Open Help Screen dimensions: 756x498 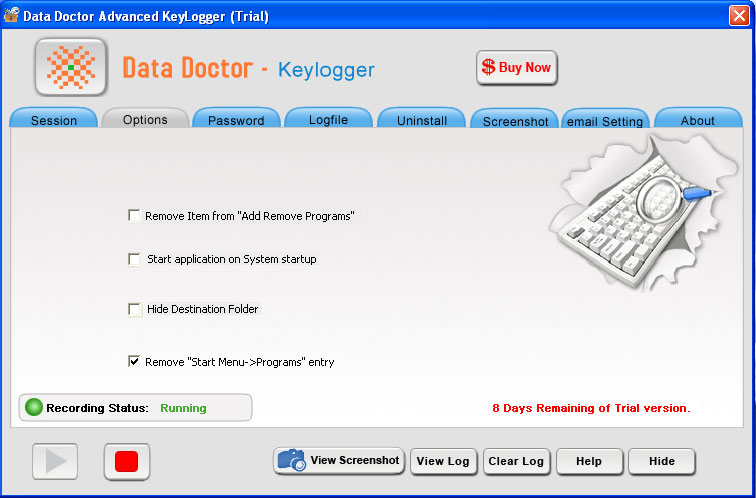coord(589,461)
